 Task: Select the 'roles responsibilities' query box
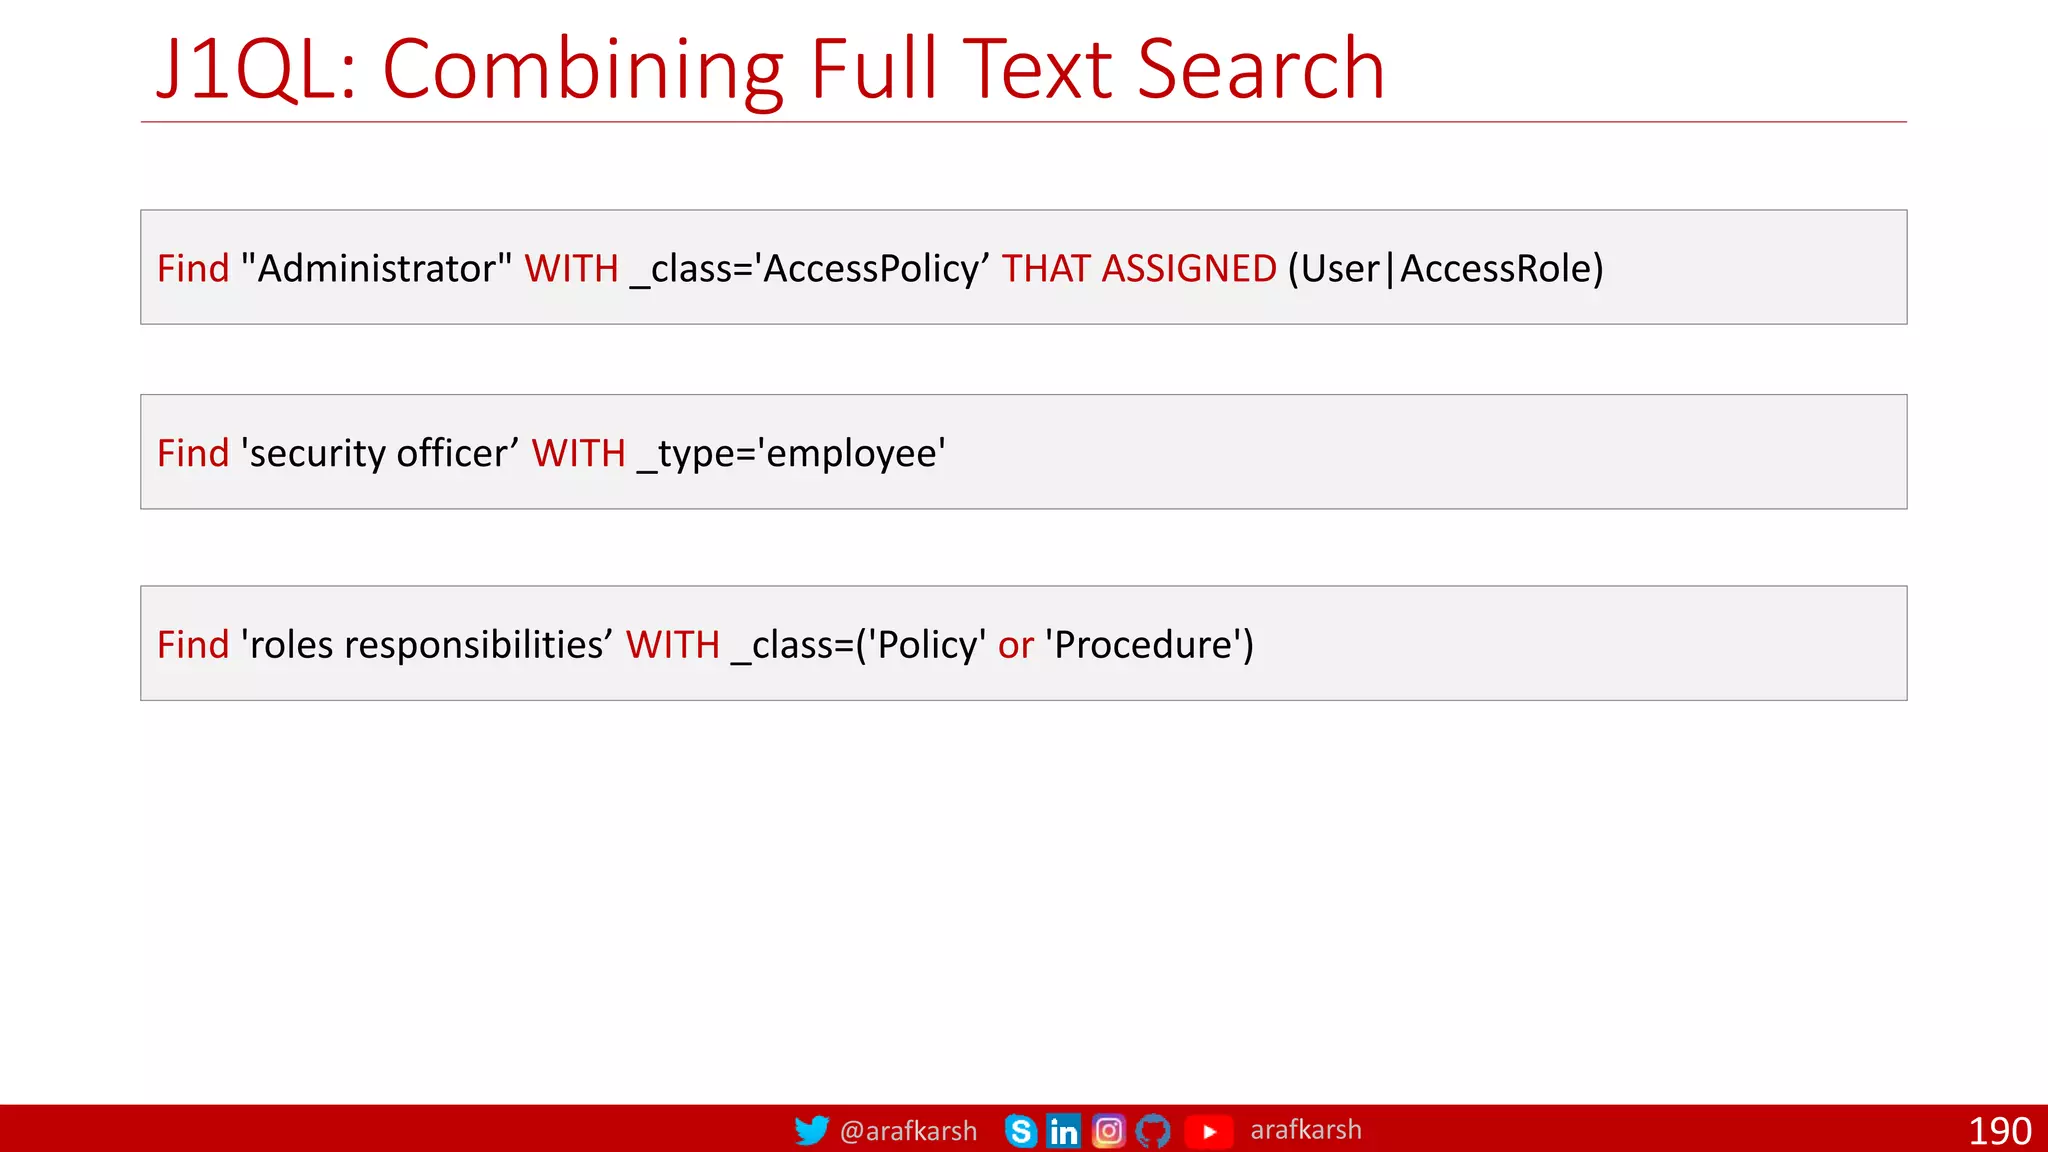pyautogui.click(x=1023, y=643)
